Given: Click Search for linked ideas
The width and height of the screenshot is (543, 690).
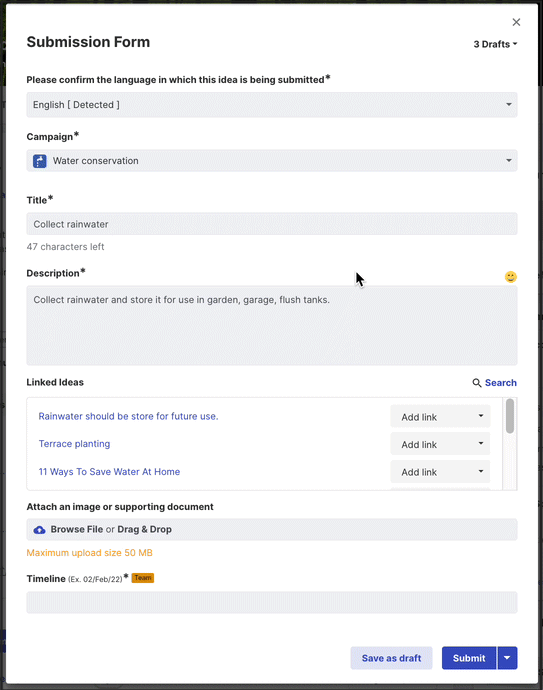Looking at the screenshot, I should pyautogui.click(x=501, y=383).
